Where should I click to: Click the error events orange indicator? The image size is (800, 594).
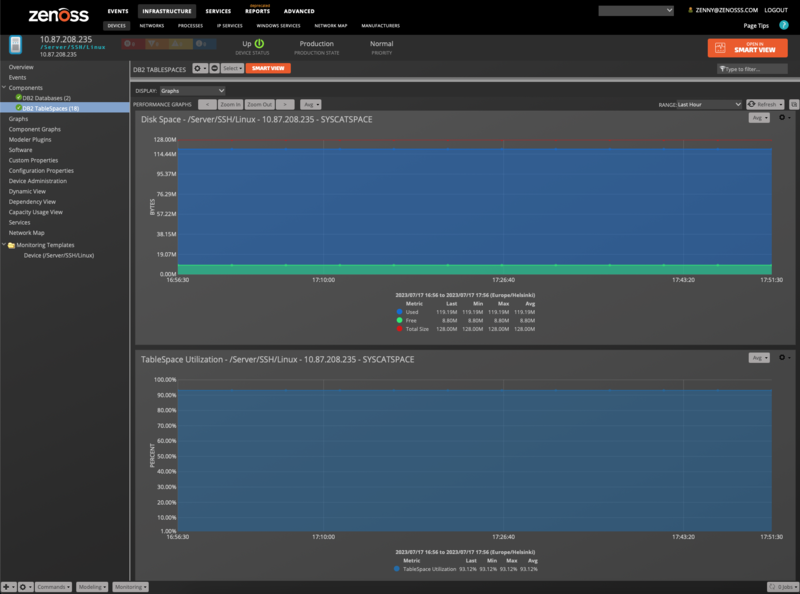coord(157,44)
